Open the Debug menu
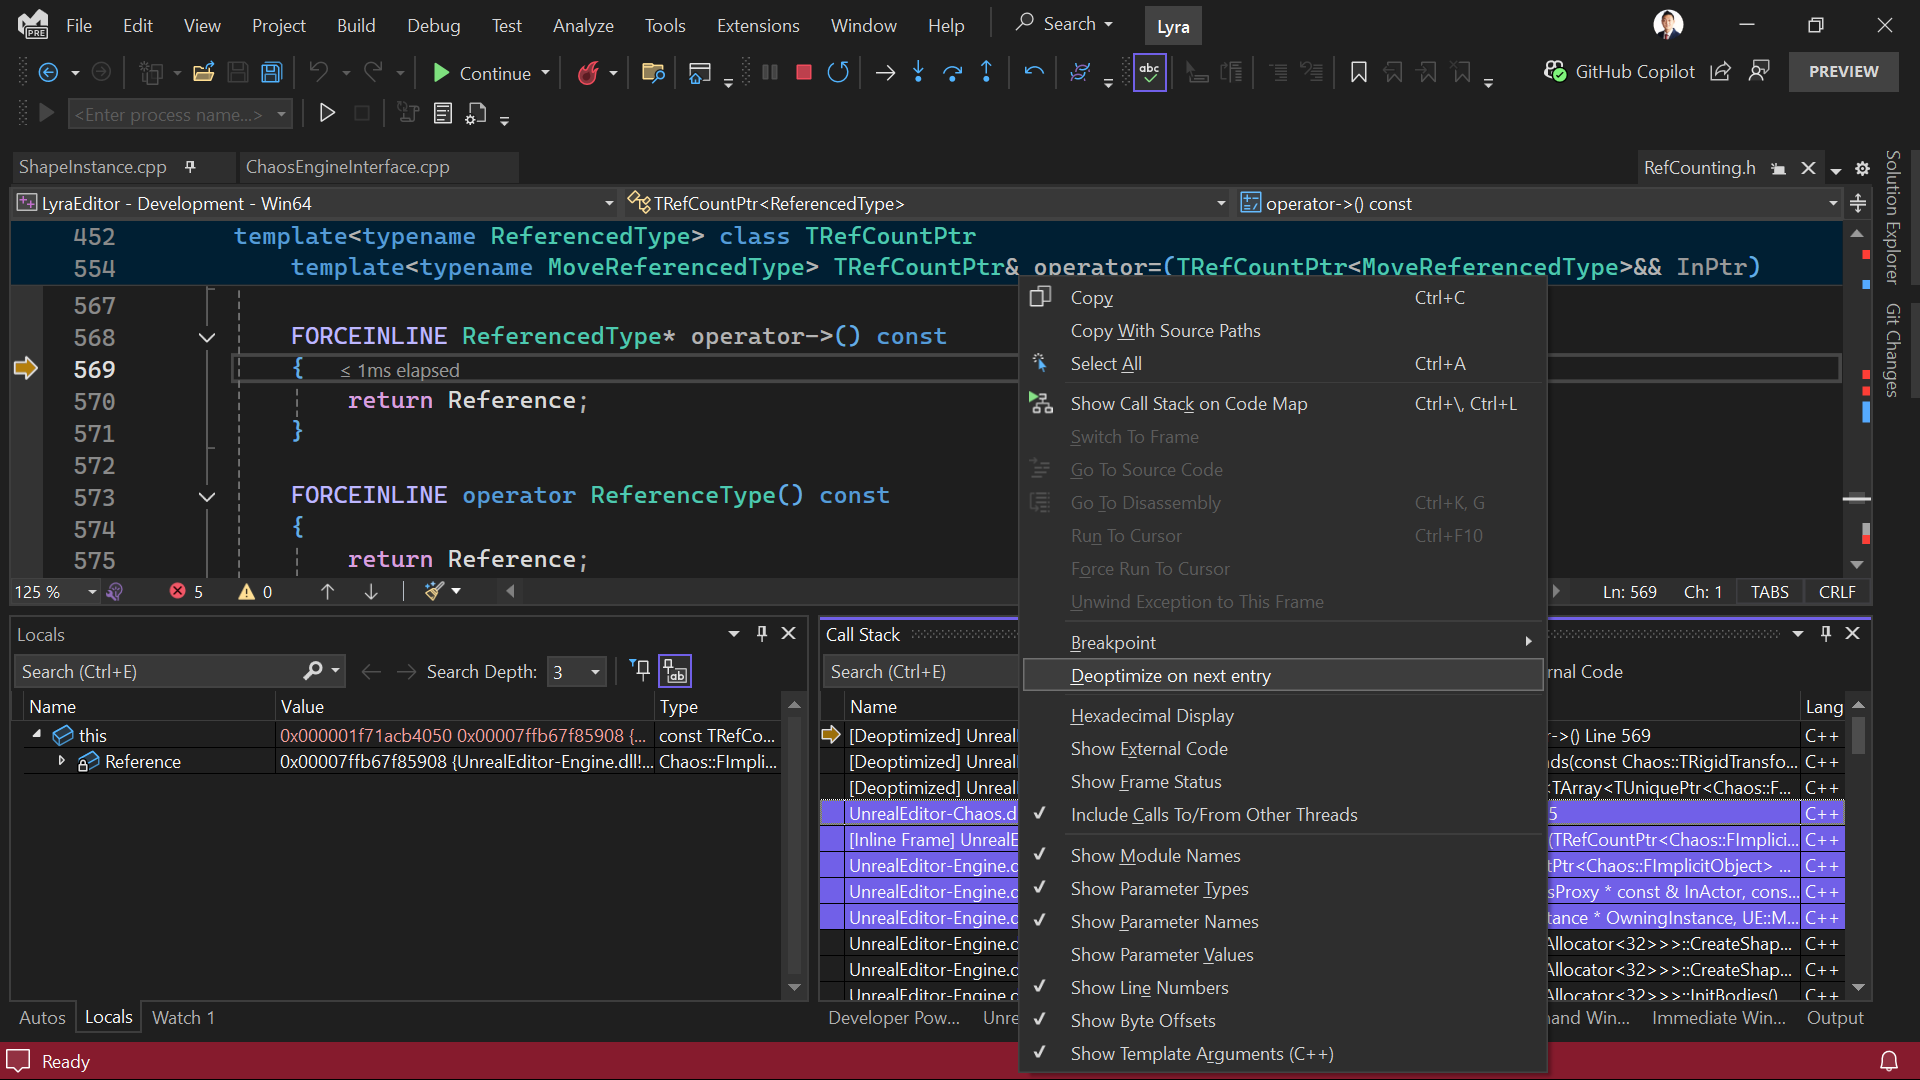The height and width of the screenshot is (1080, 1920). point(433,25)
